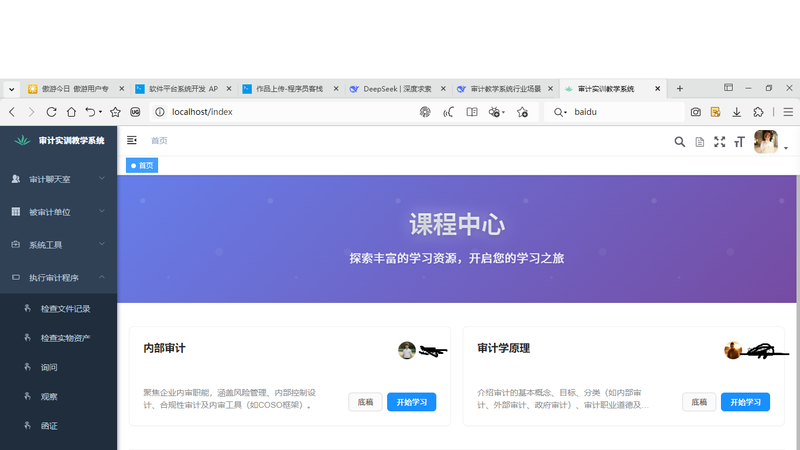Viewport: 800px width, 450px height.
Task: Open user avatar menu in header
Action: click(766, 141)
